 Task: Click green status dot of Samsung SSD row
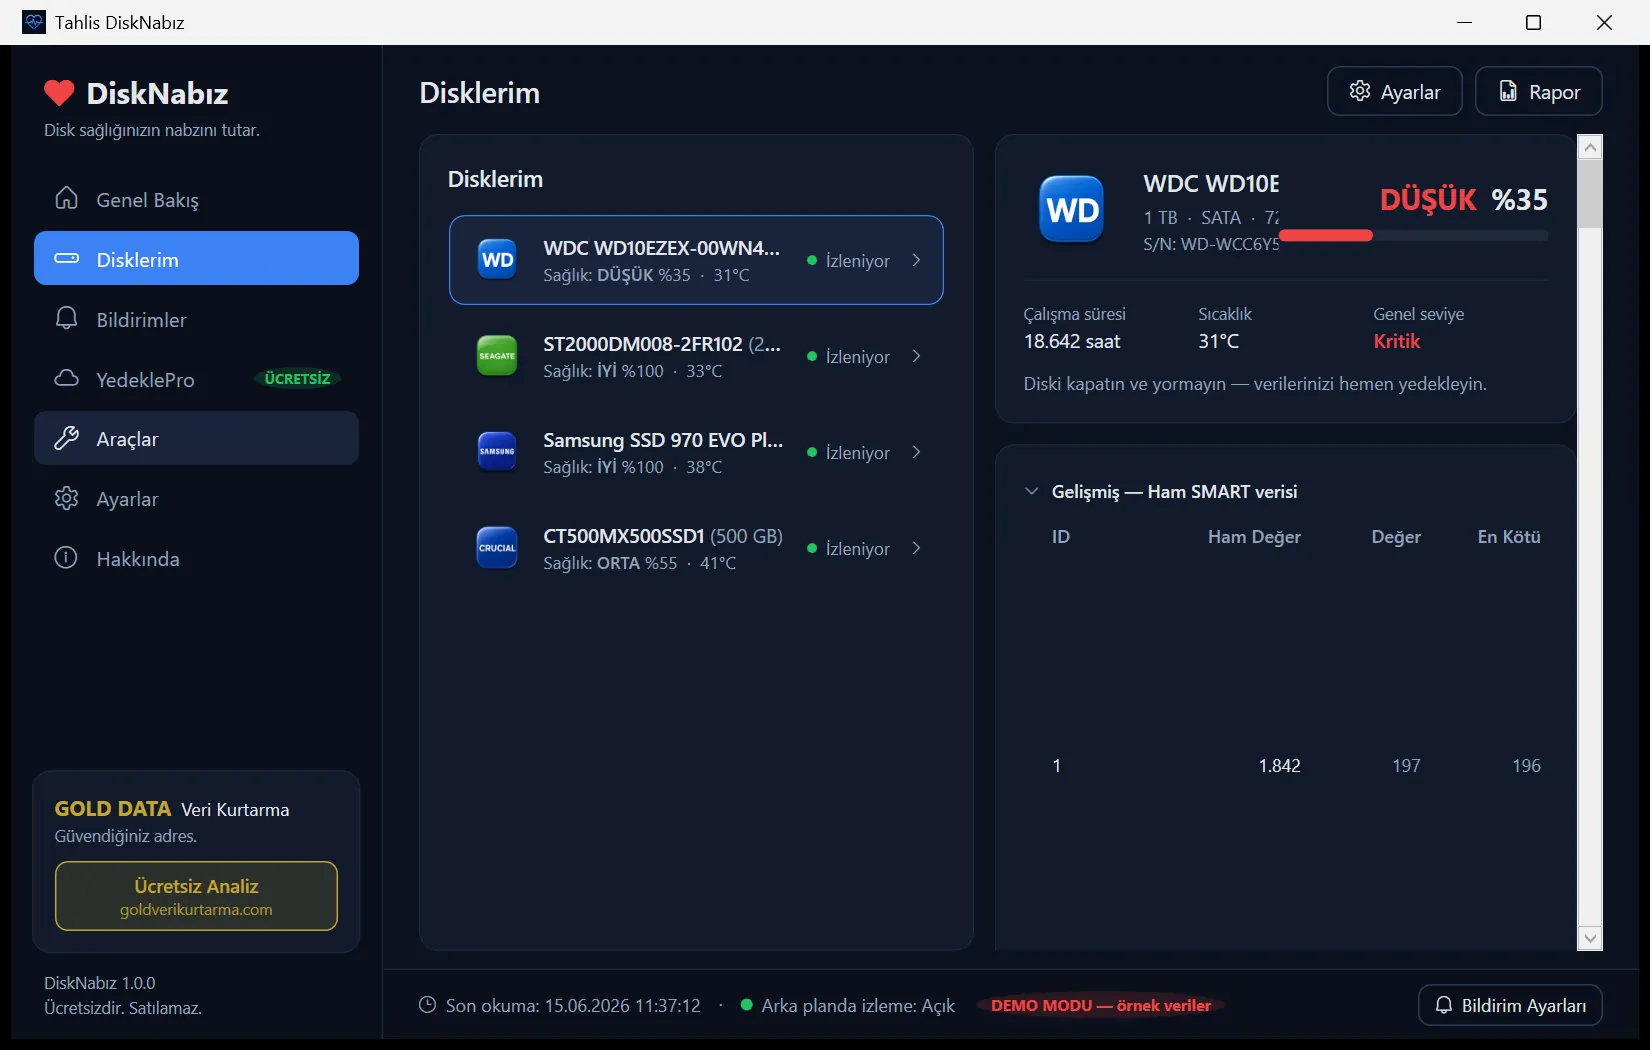click(x=812, y=452)
